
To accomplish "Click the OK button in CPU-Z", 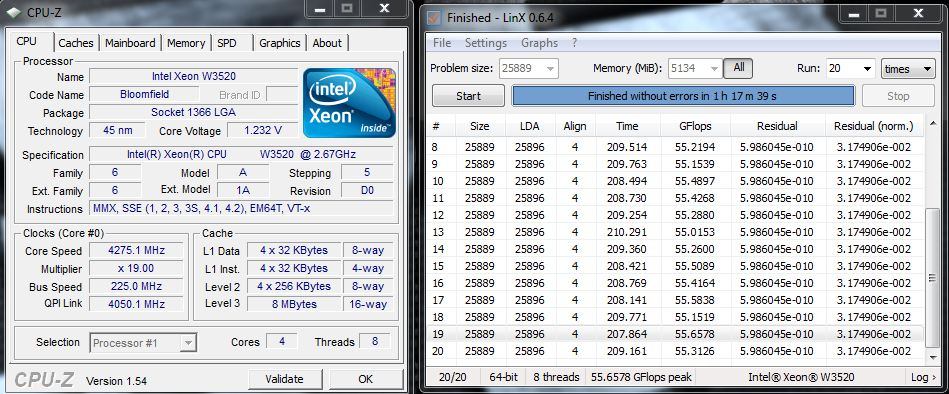I will point(366,379).
